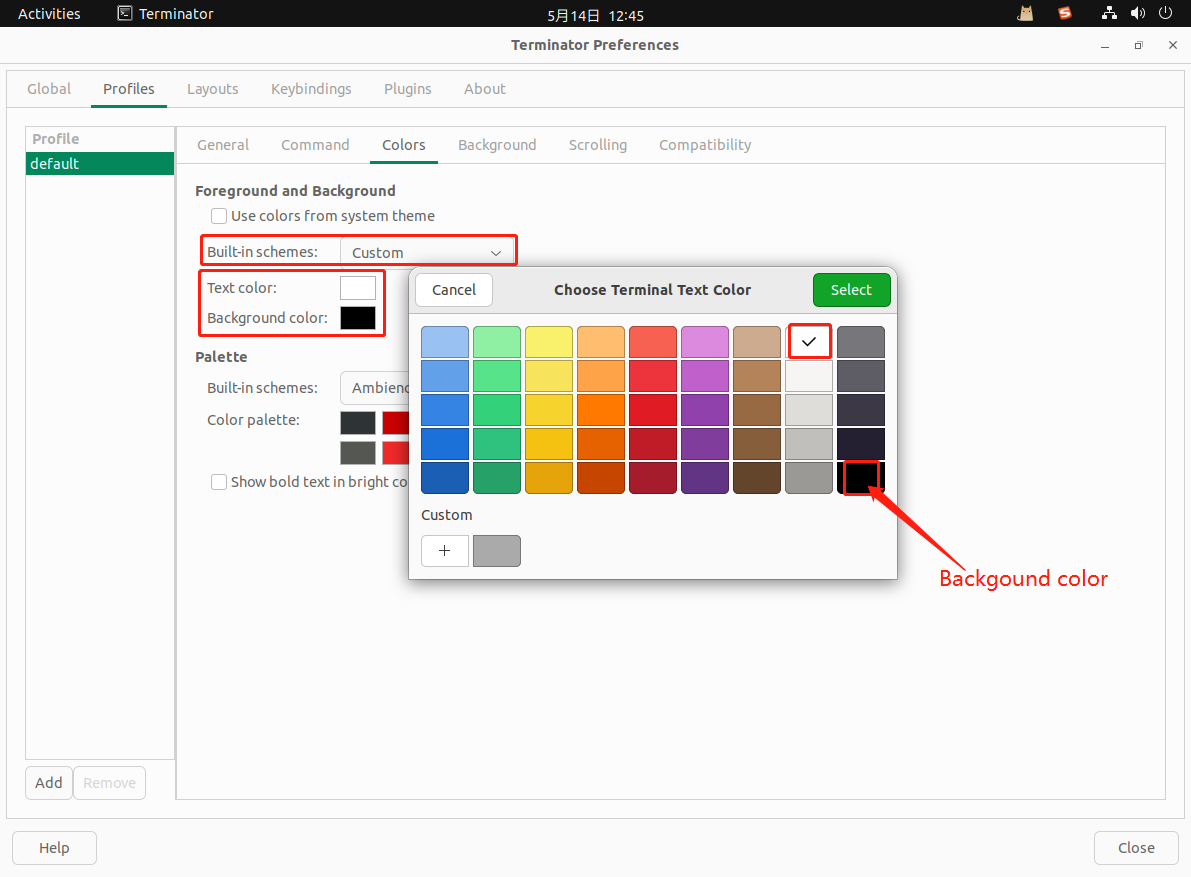The width and height of the screenshot is (1191, 877).
Task: Pick the lightest red swatch
Action: (653, 342)
